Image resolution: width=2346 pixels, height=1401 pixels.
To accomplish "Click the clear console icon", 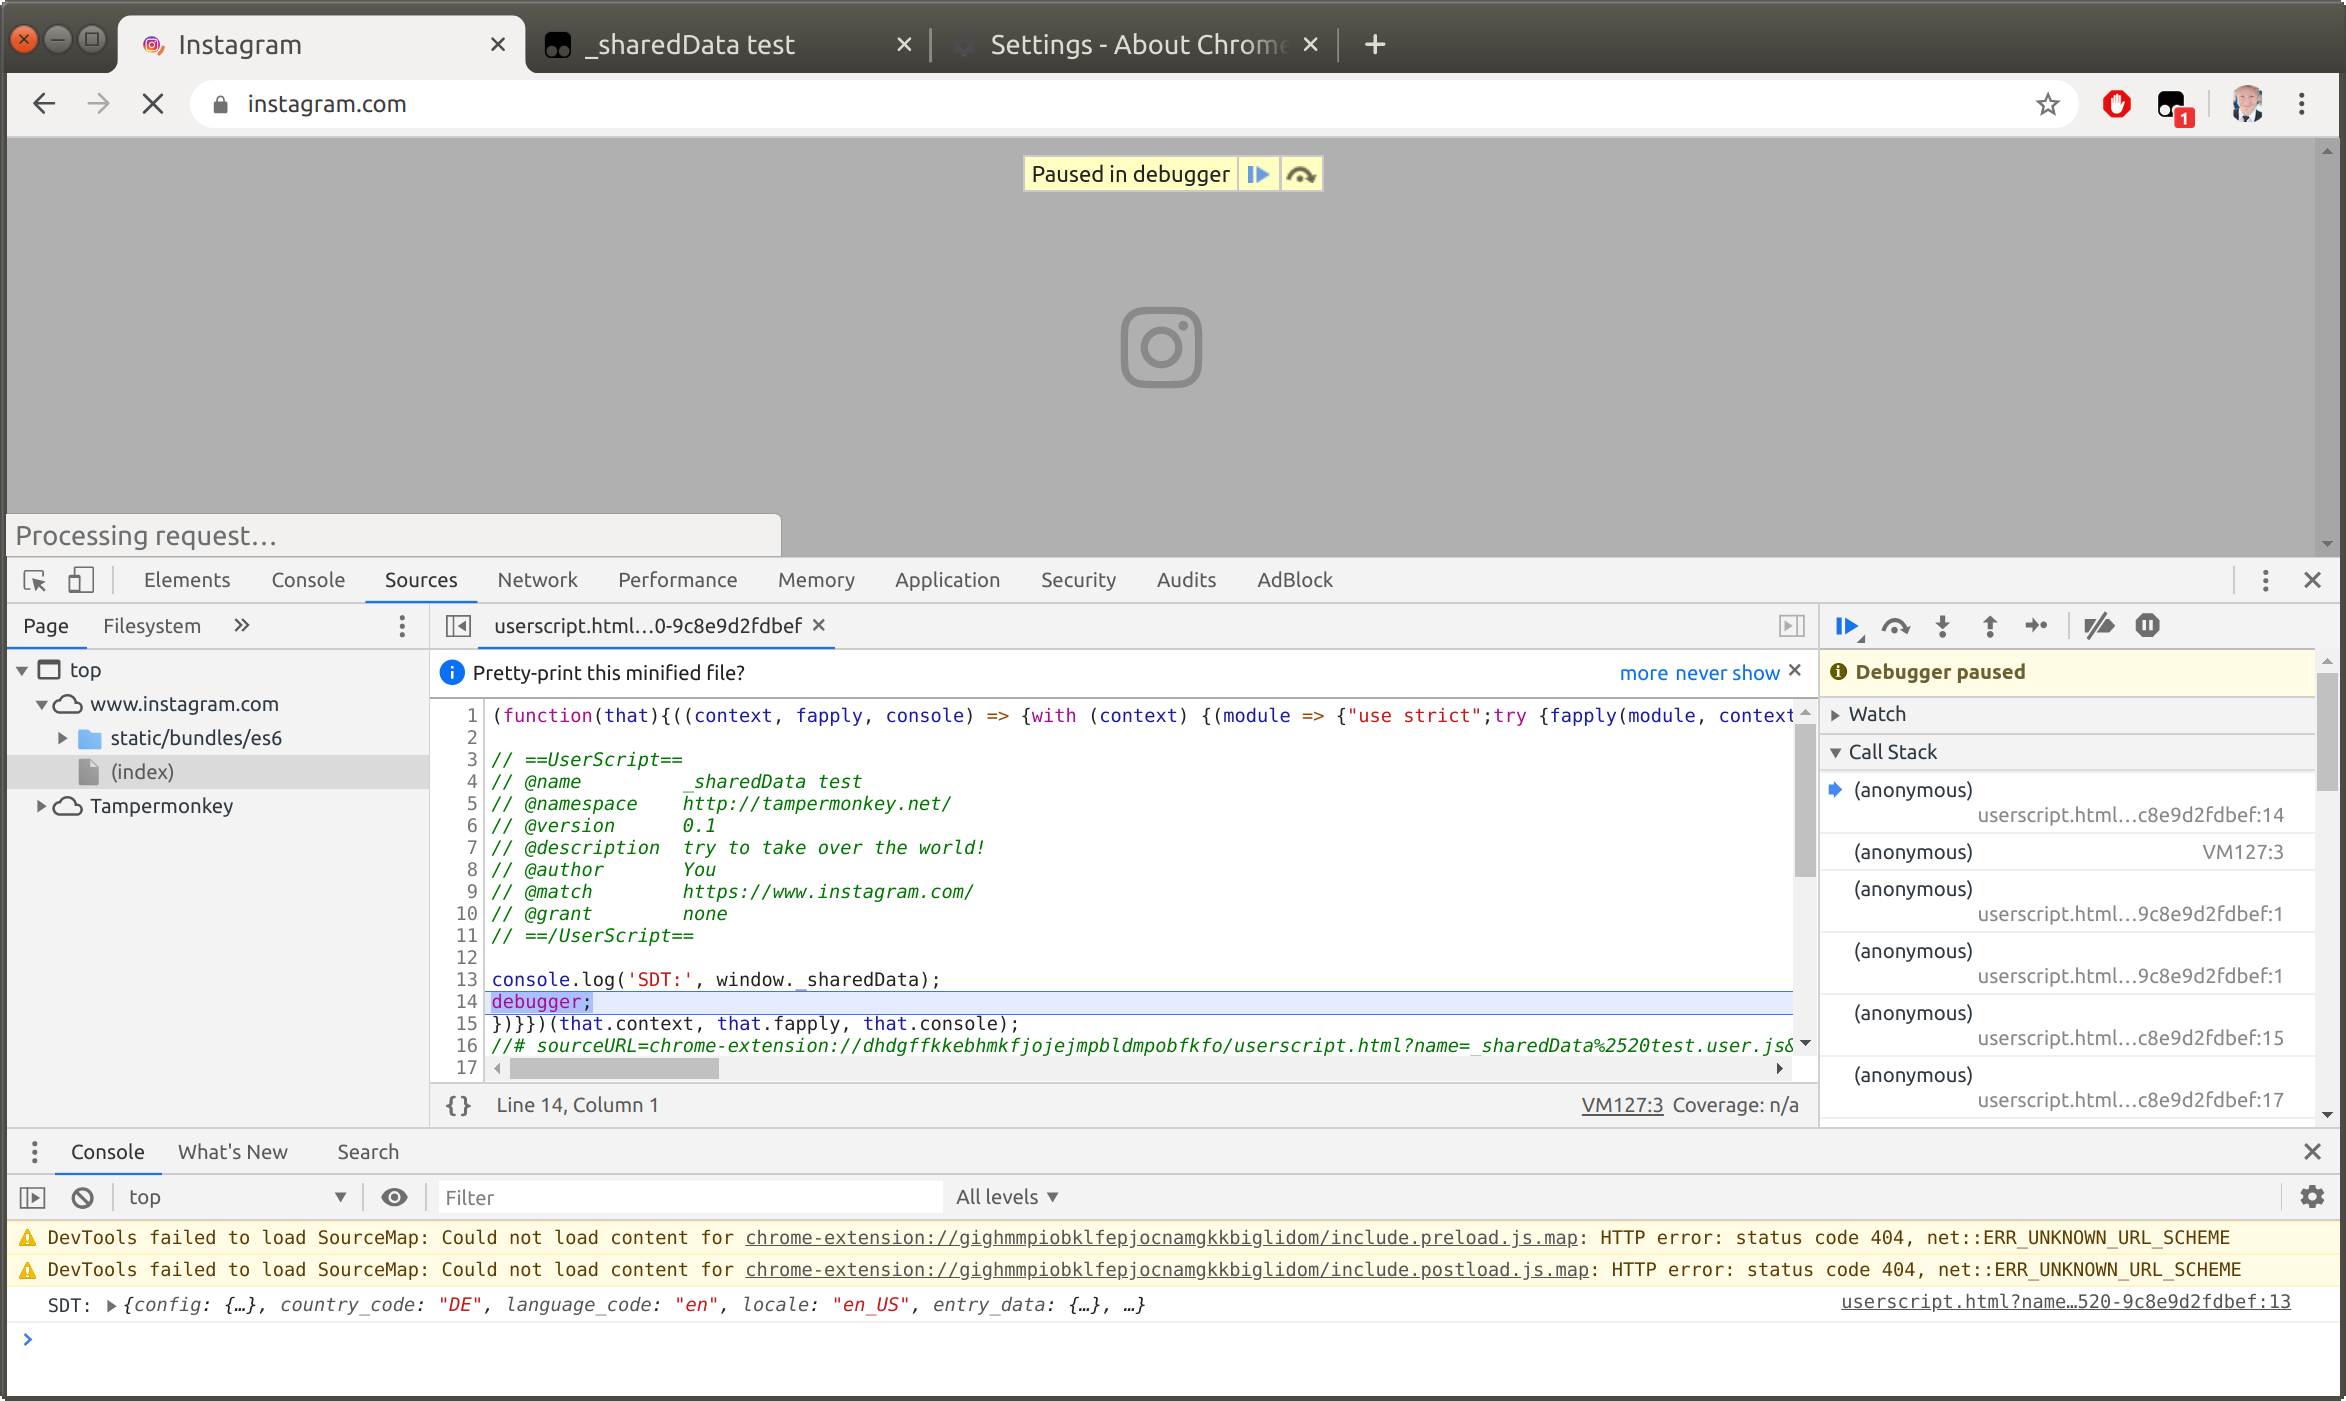I will pyautogui.click(x=82, y=1197).
